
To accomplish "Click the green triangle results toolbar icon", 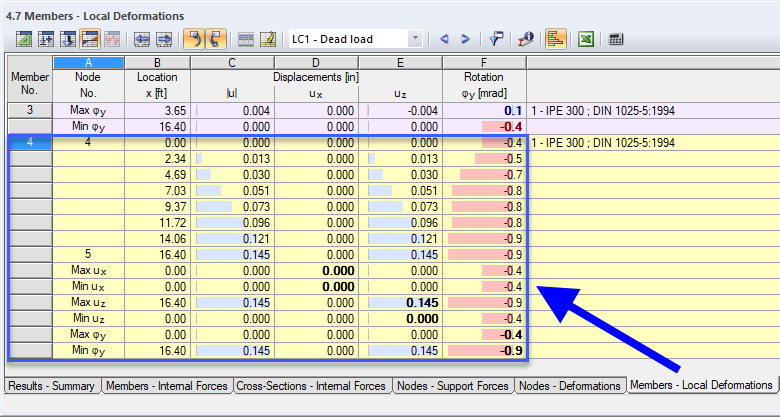I will click(24, 39).
